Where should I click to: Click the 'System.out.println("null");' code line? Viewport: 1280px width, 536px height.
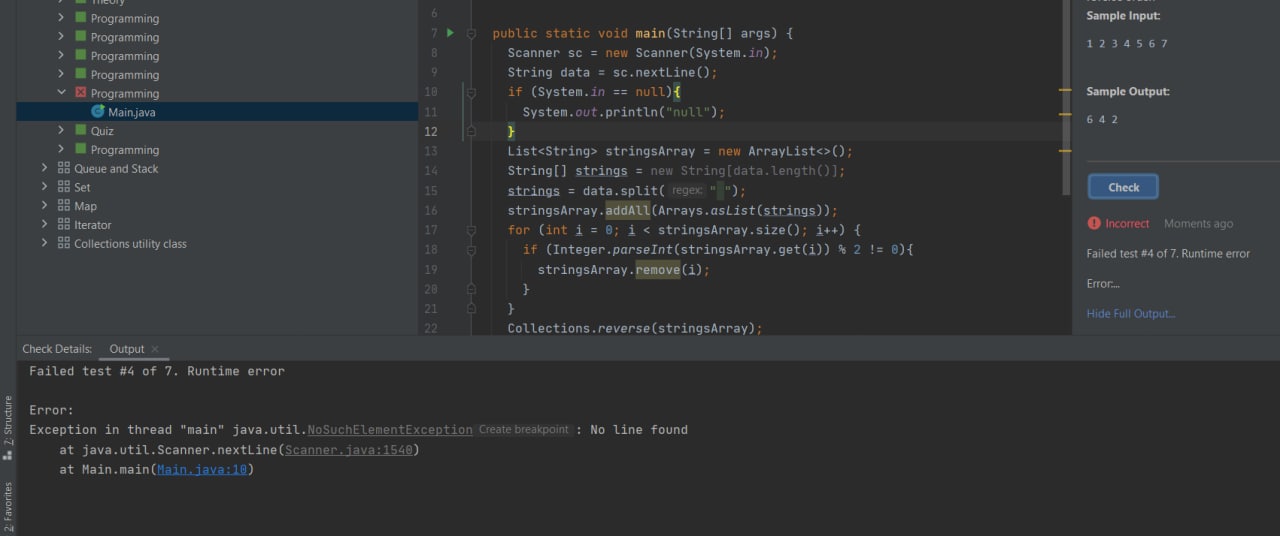click(623, 112)
